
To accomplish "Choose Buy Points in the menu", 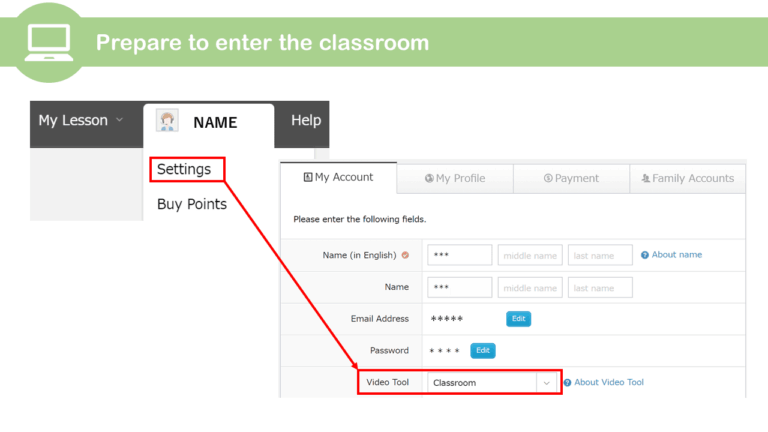I will (192, 204).
